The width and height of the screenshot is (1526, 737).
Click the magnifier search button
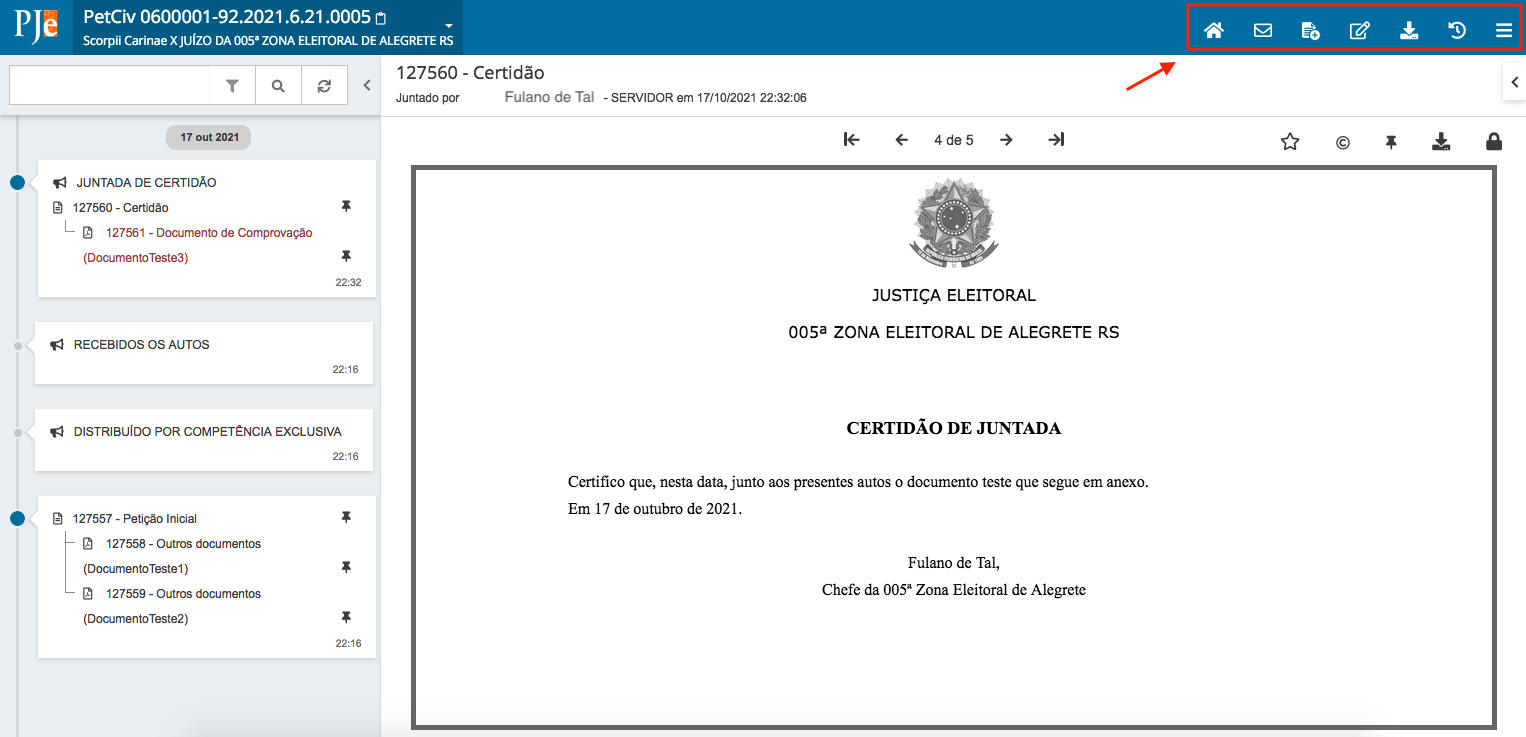[278, 86]
